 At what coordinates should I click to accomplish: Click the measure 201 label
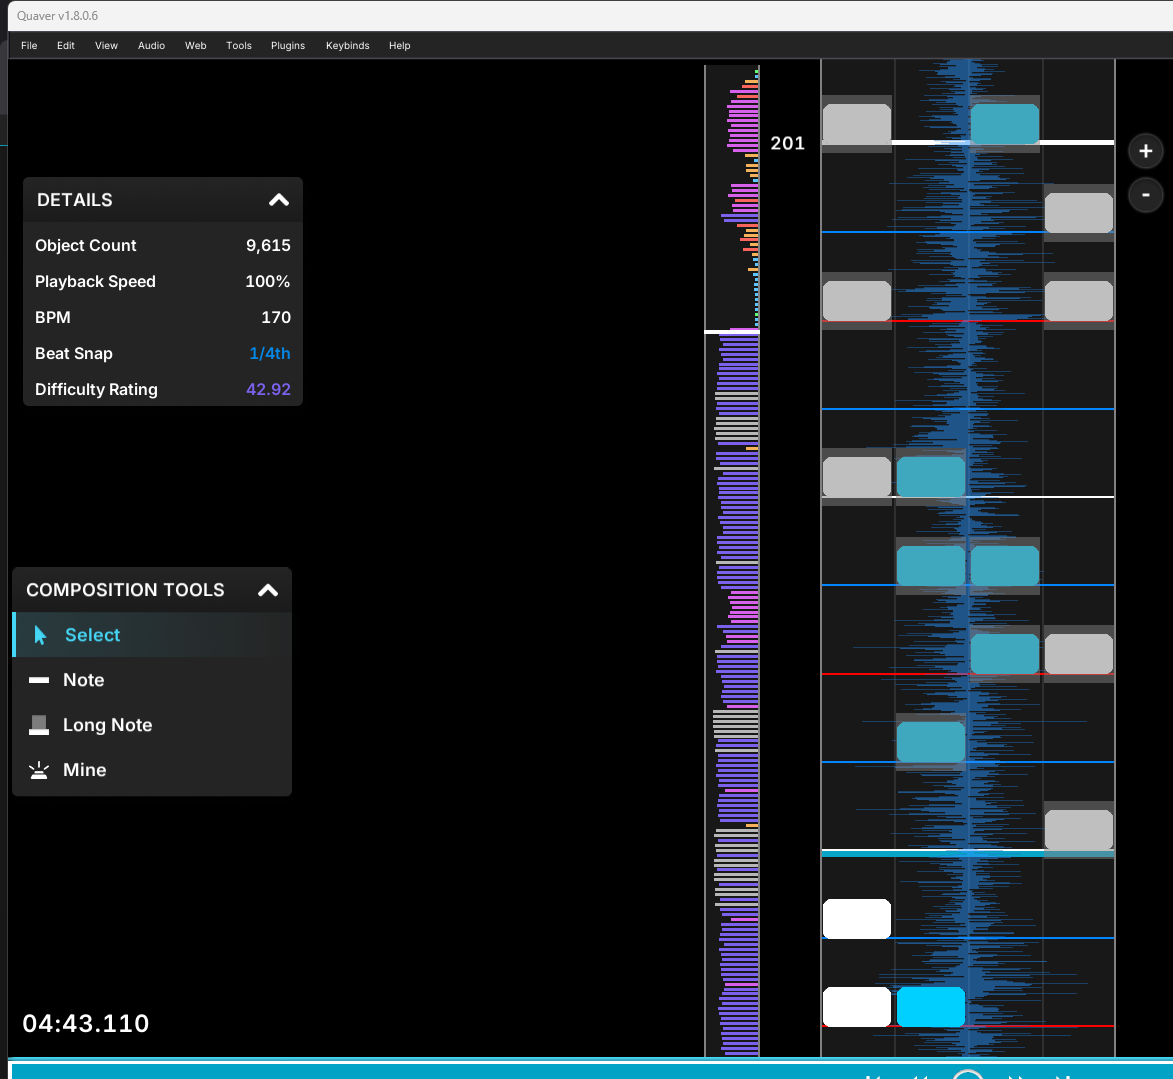788,143
